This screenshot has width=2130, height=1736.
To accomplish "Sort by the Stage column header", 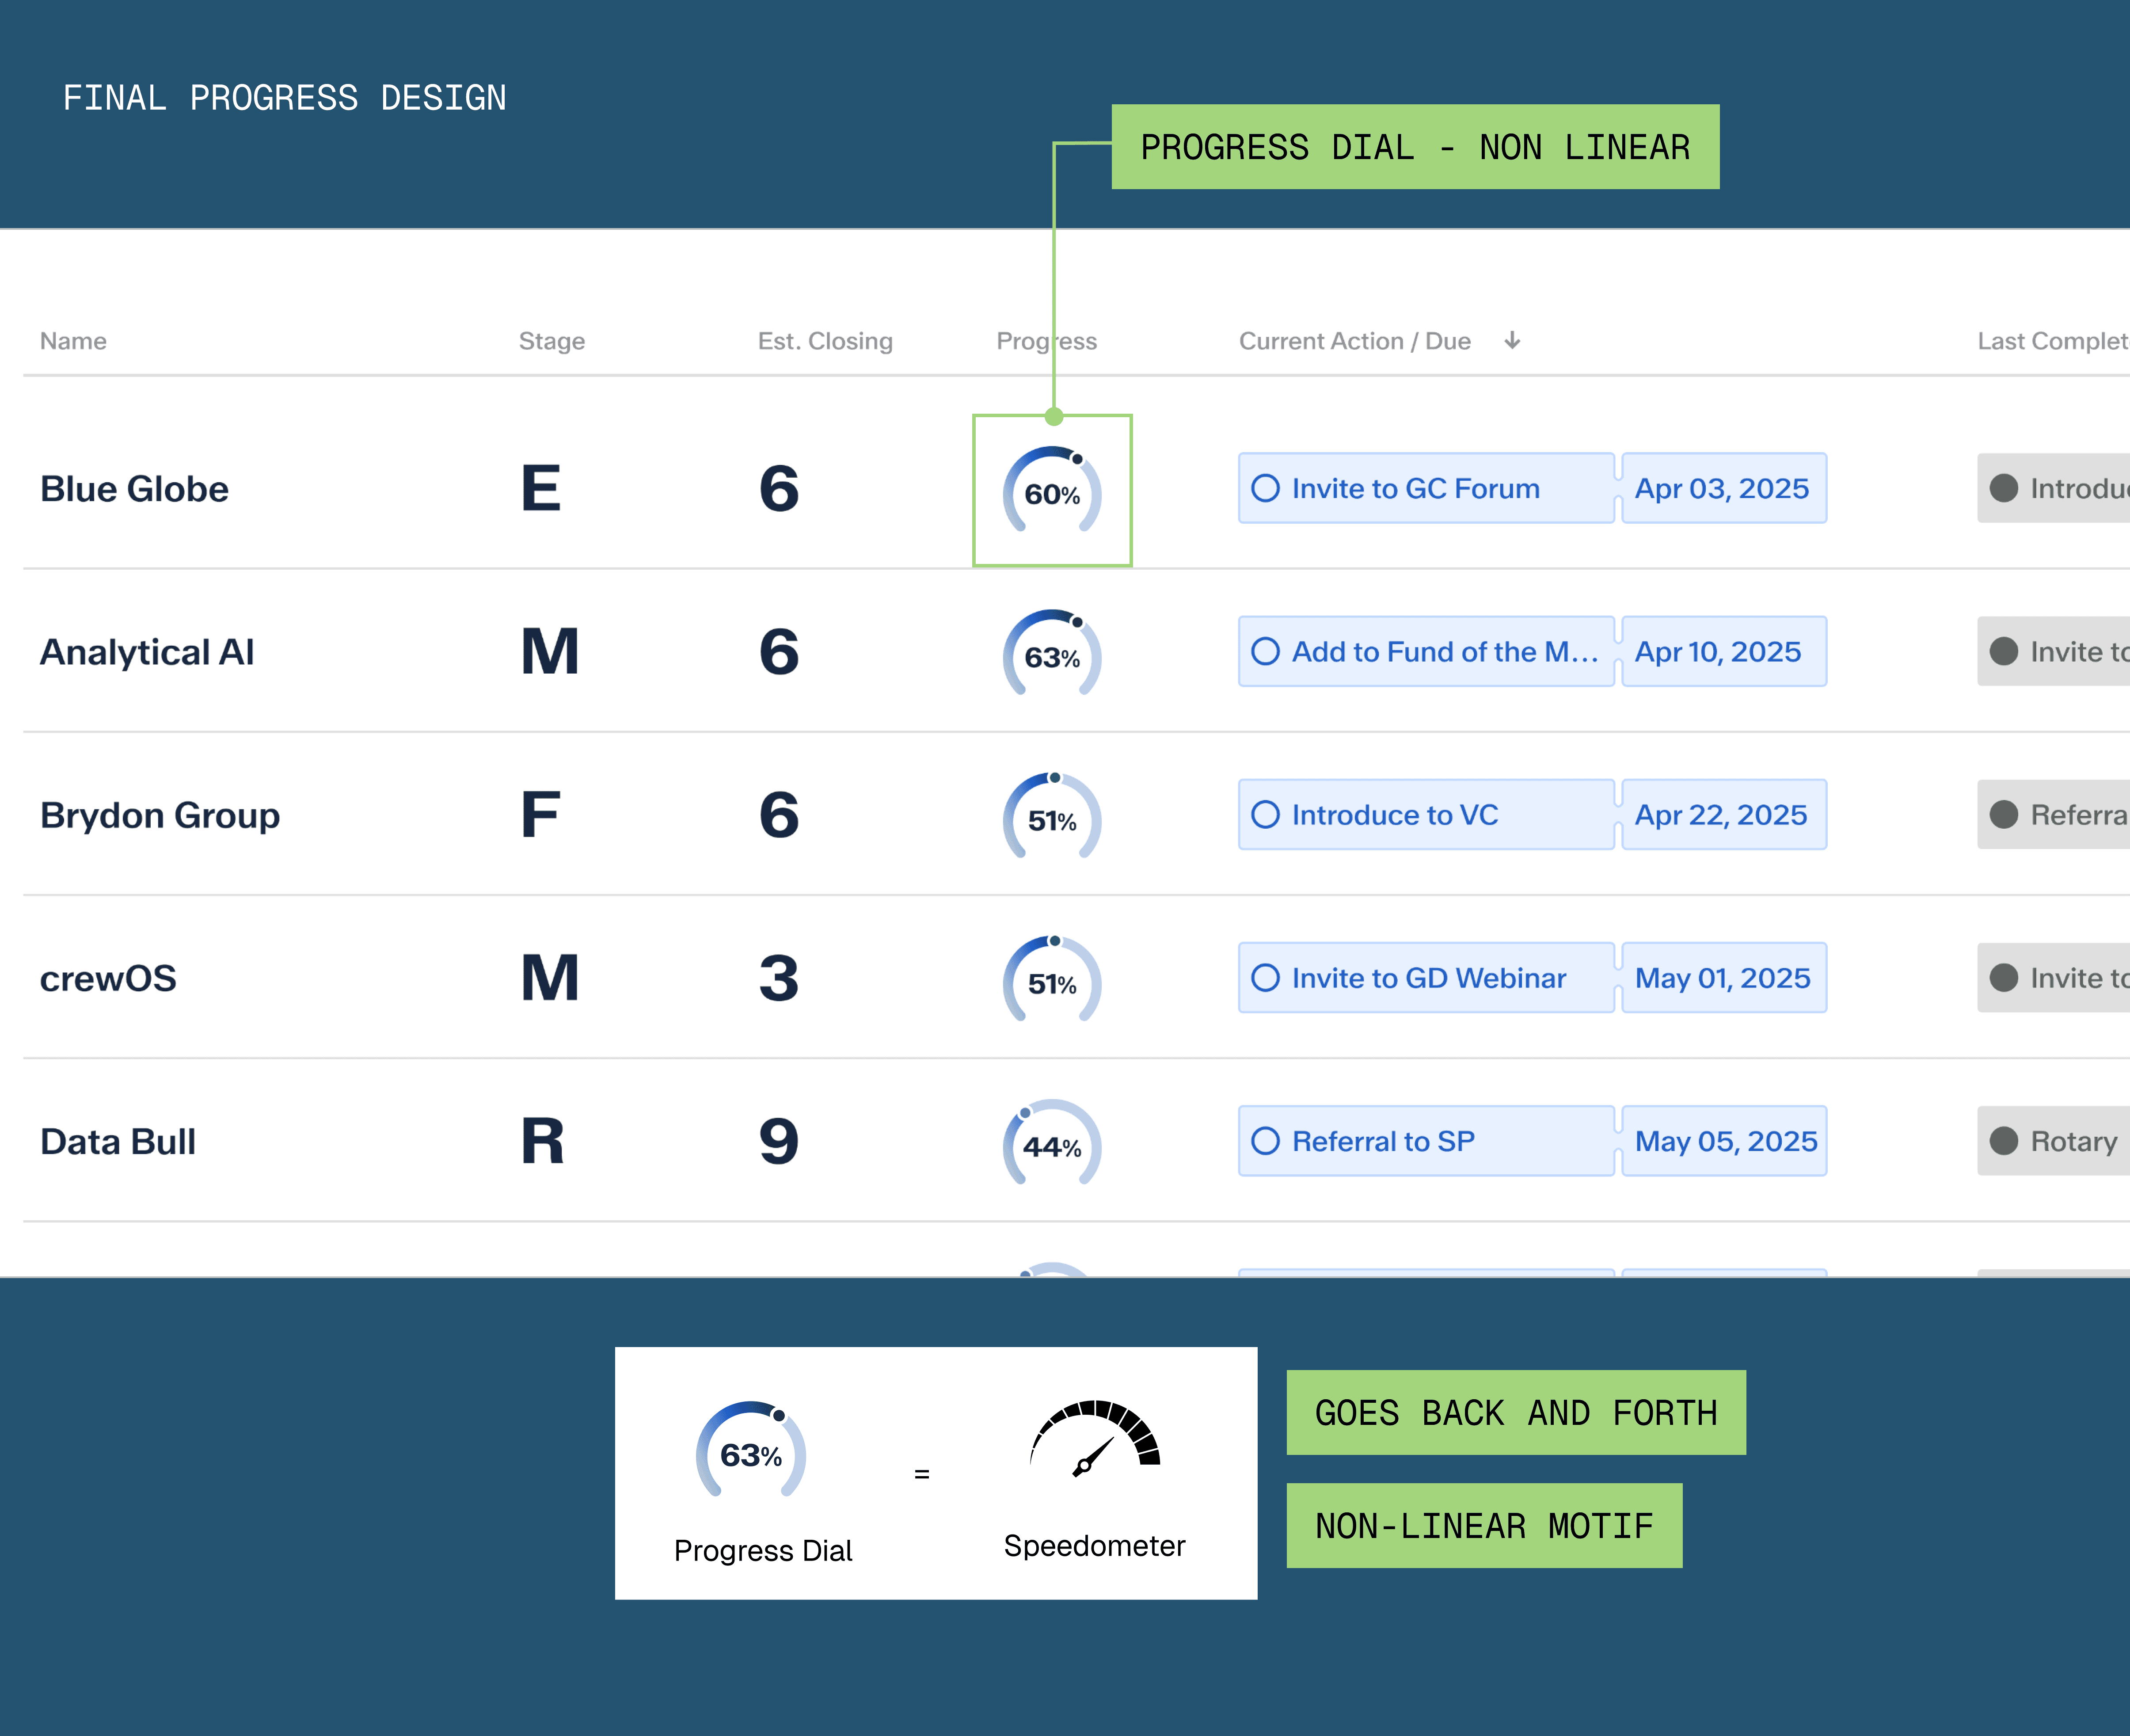I will point(551,341).
